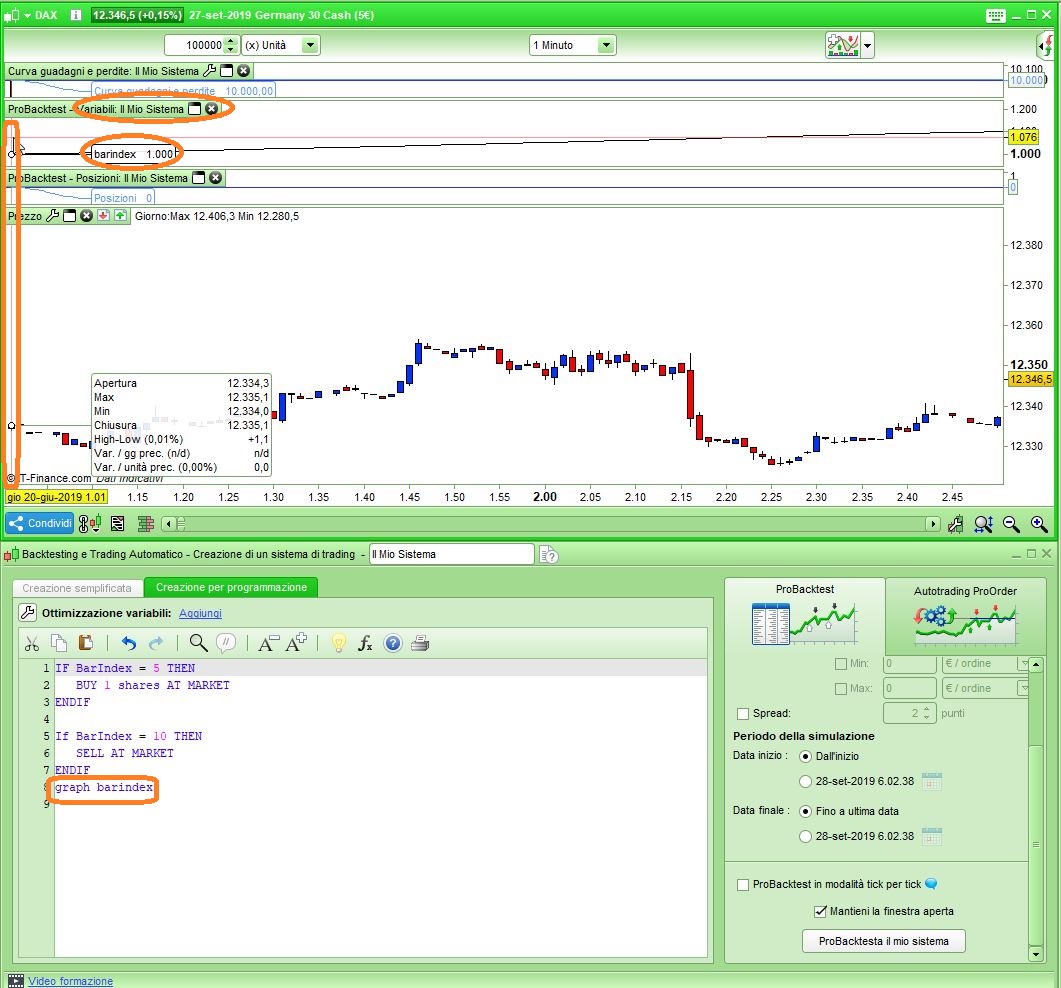Increase the 100000 quantity using the stepper
This screenshot has width=1061, height=988.
[231, 41]
